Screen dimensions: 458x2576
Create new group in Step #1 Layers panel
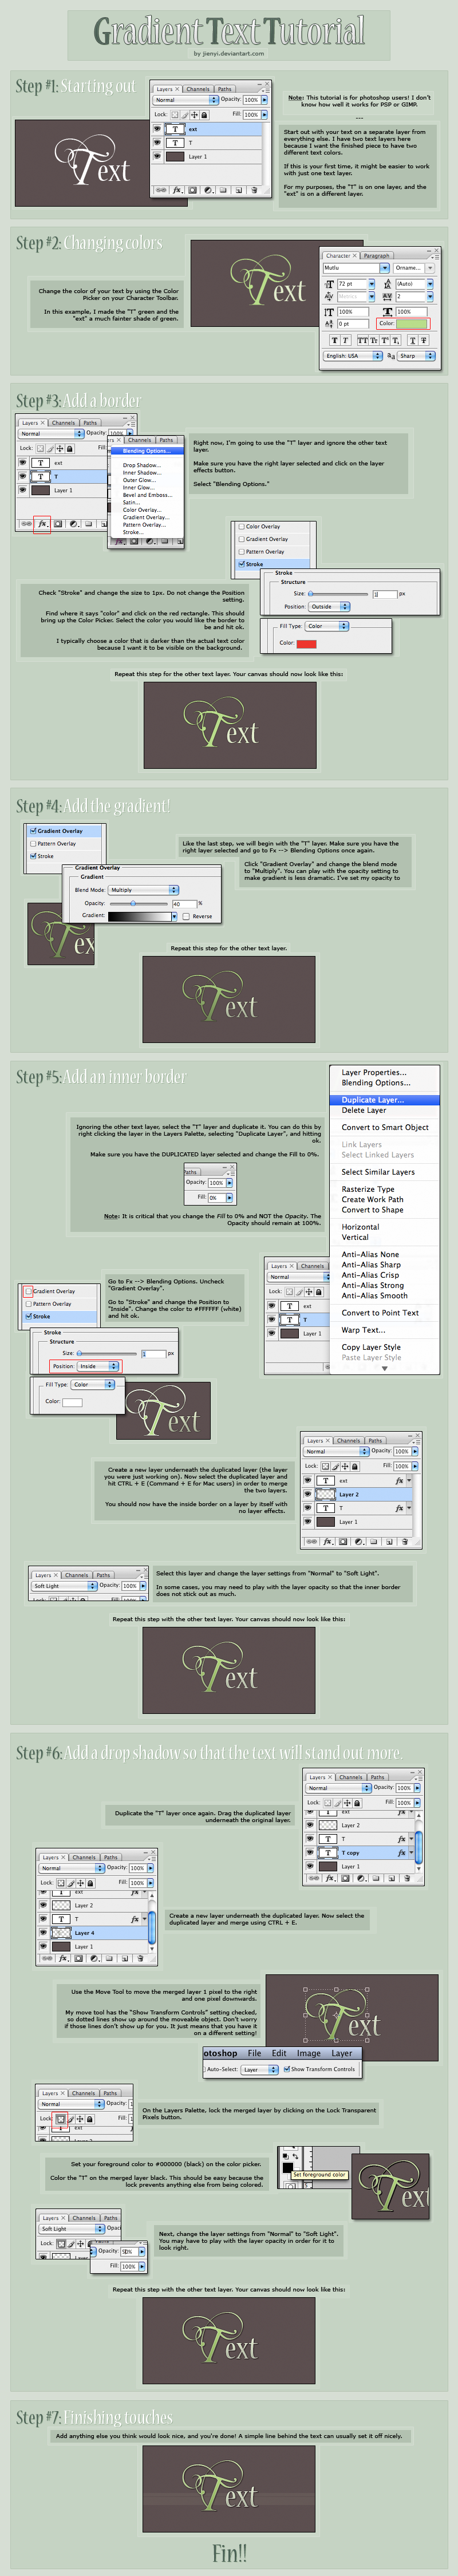pos(224,189)
